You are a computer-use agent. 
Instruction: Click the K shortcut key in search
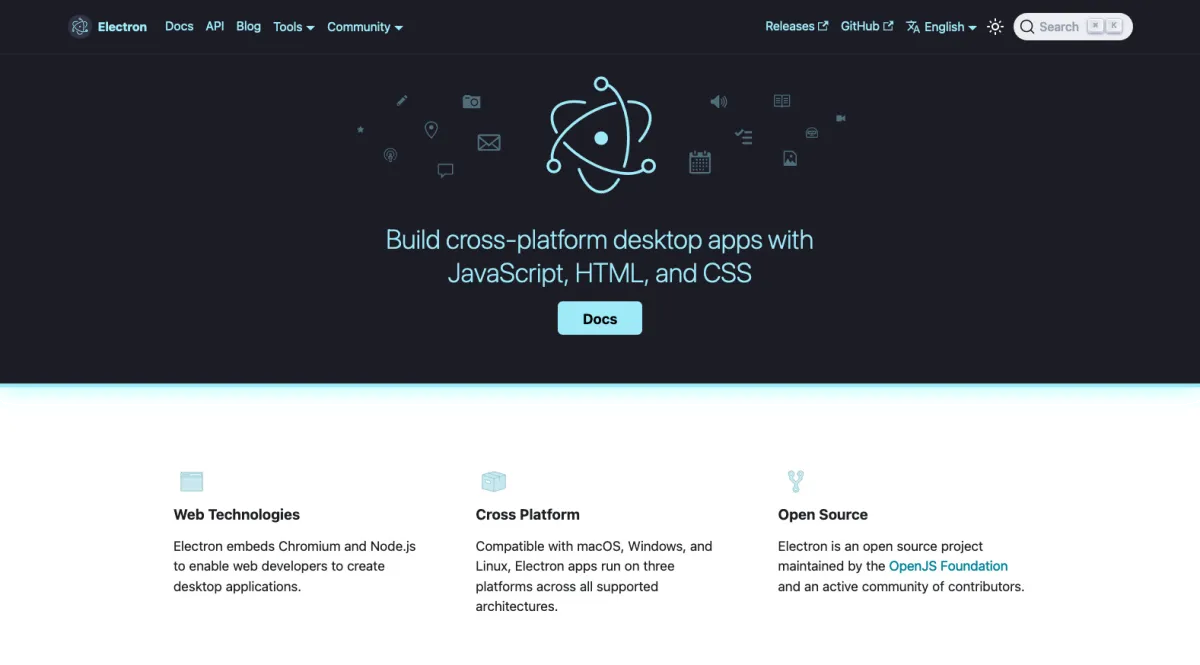1114,26
